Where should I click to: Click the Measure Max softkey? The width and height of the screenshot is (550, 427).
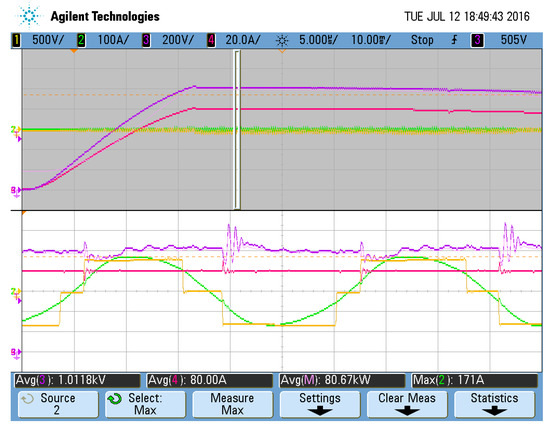[x=232, y=404]
